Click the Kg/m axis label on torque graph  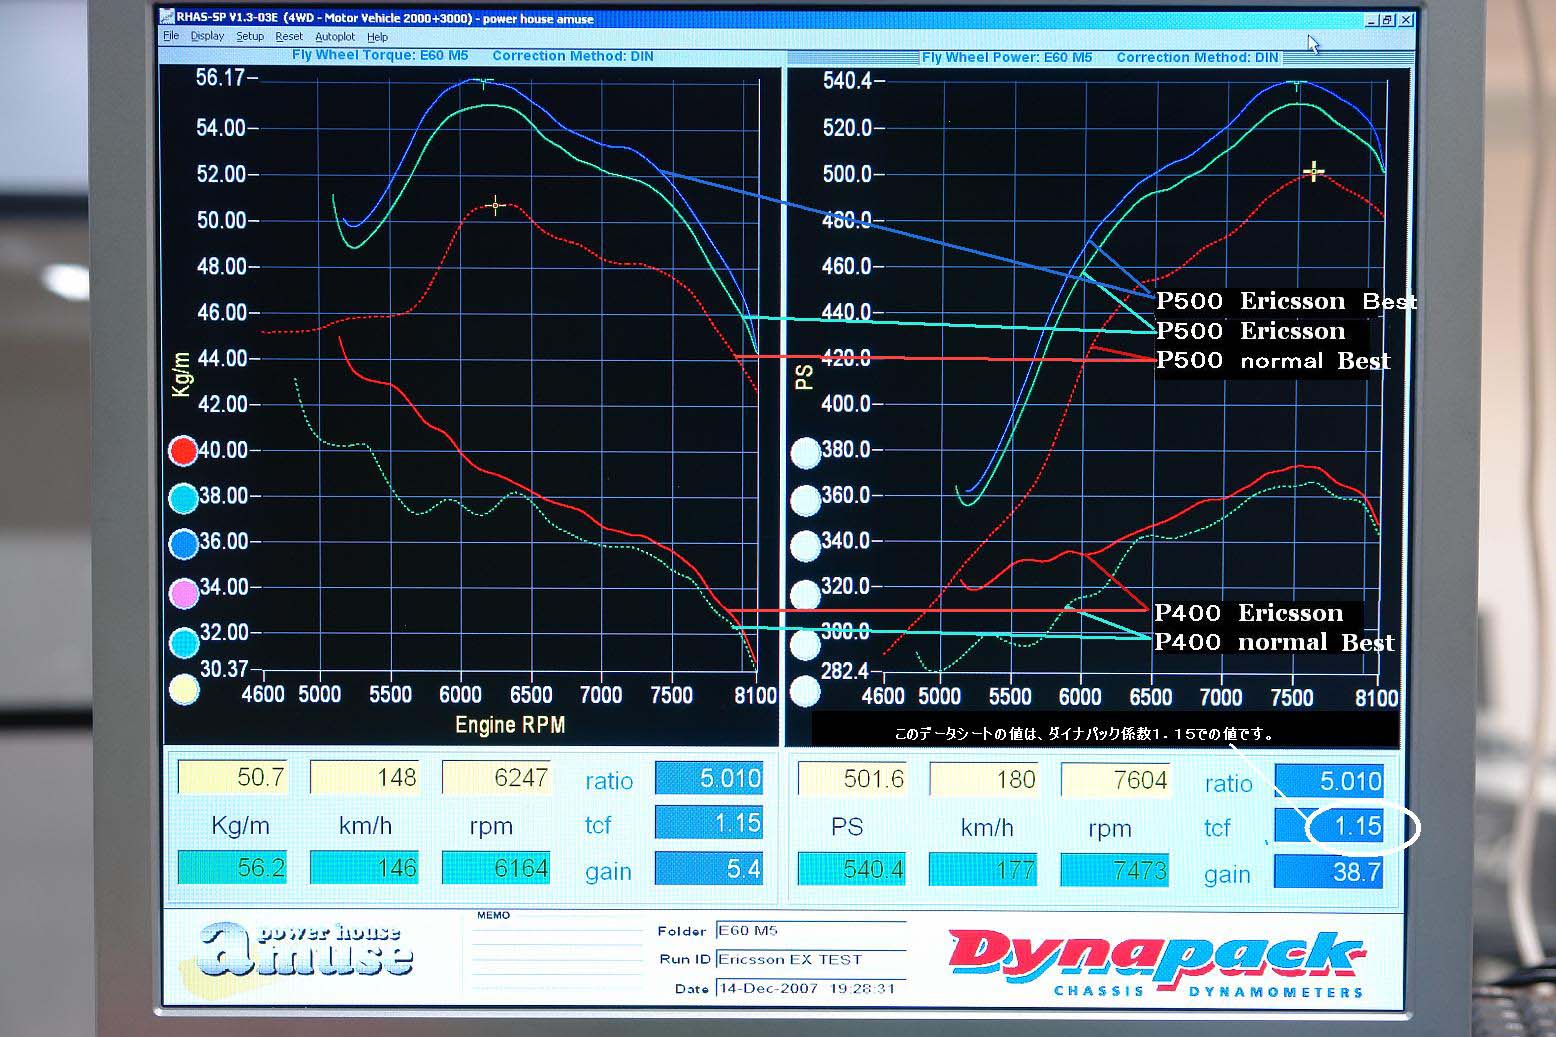point(181,374)
